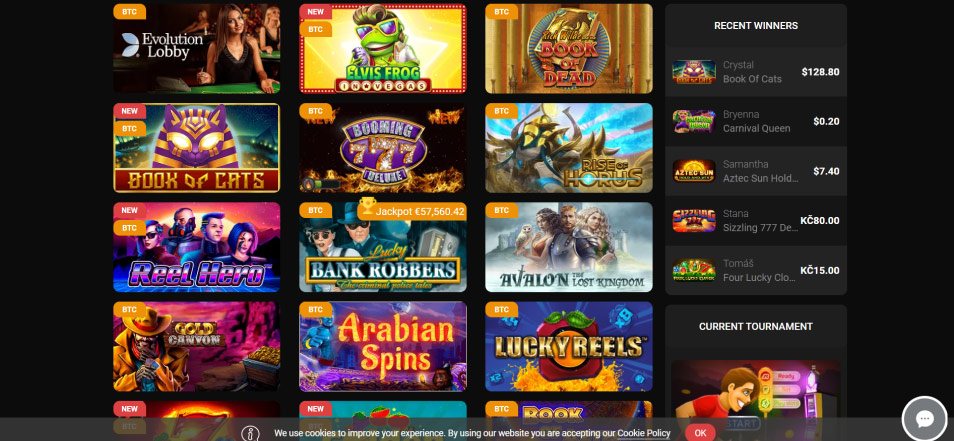Select the Rise of Horus game

[569, 148]
